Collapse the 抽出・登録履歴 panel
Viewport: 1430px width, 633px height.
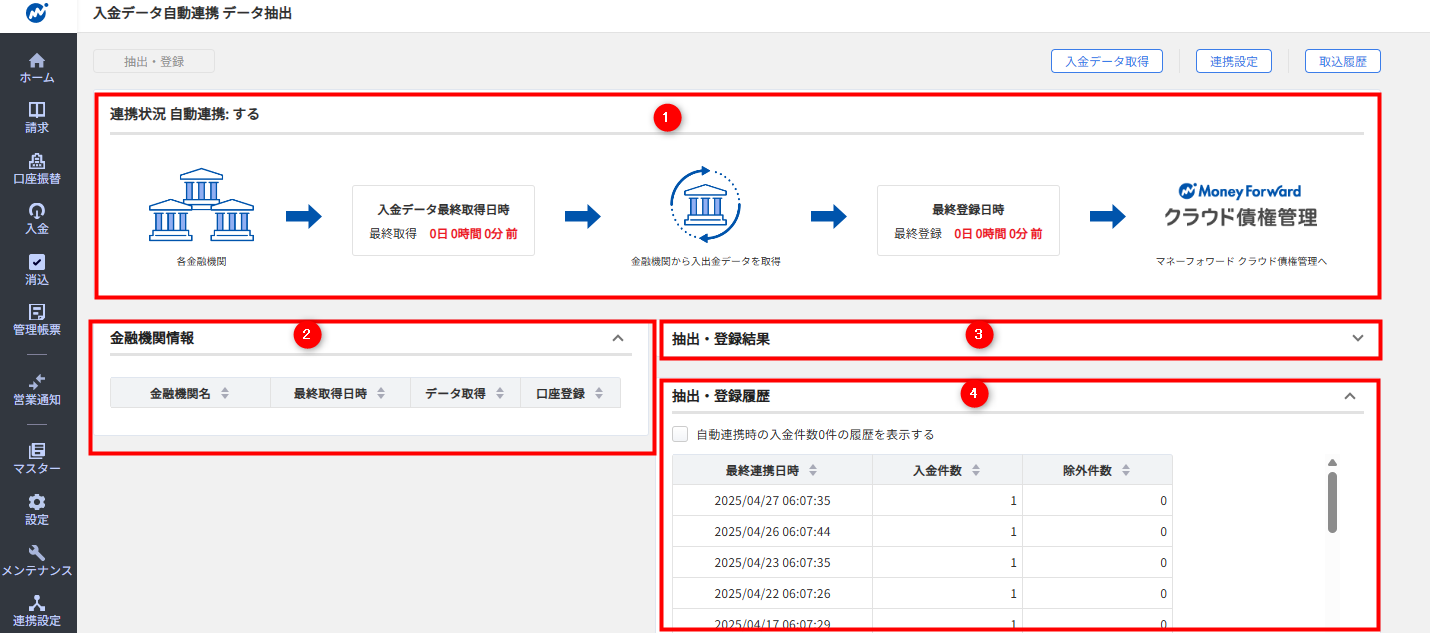pos(1350,396)
